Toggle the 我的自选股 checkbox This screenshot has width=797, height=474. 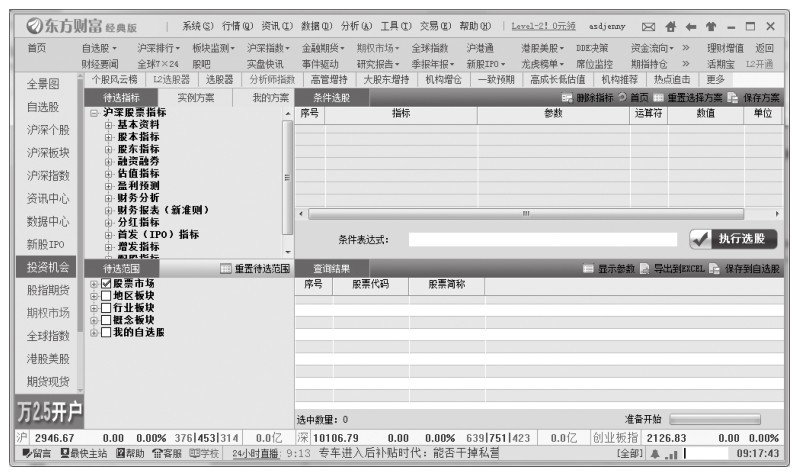(106, 332)
